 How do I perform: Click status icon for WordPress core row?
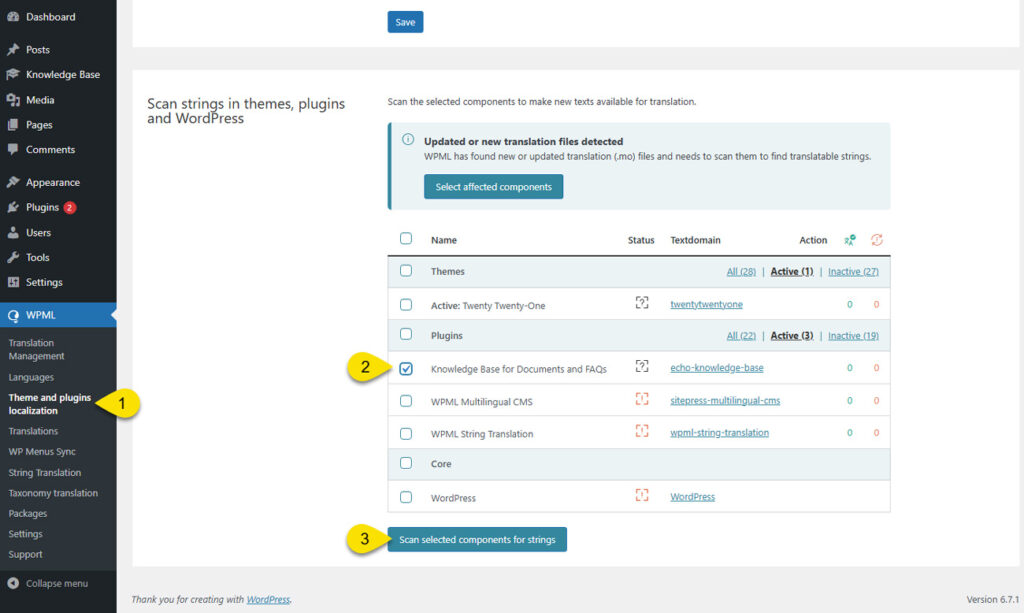[642, 495]
